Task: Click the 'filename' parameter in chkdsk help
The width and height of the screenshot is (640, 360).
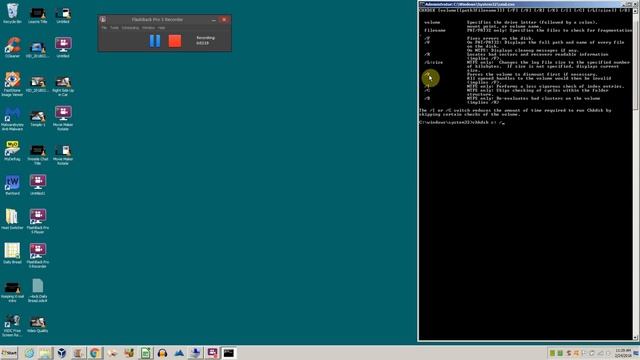Action: pyautogui.click(x=435, y=30)
